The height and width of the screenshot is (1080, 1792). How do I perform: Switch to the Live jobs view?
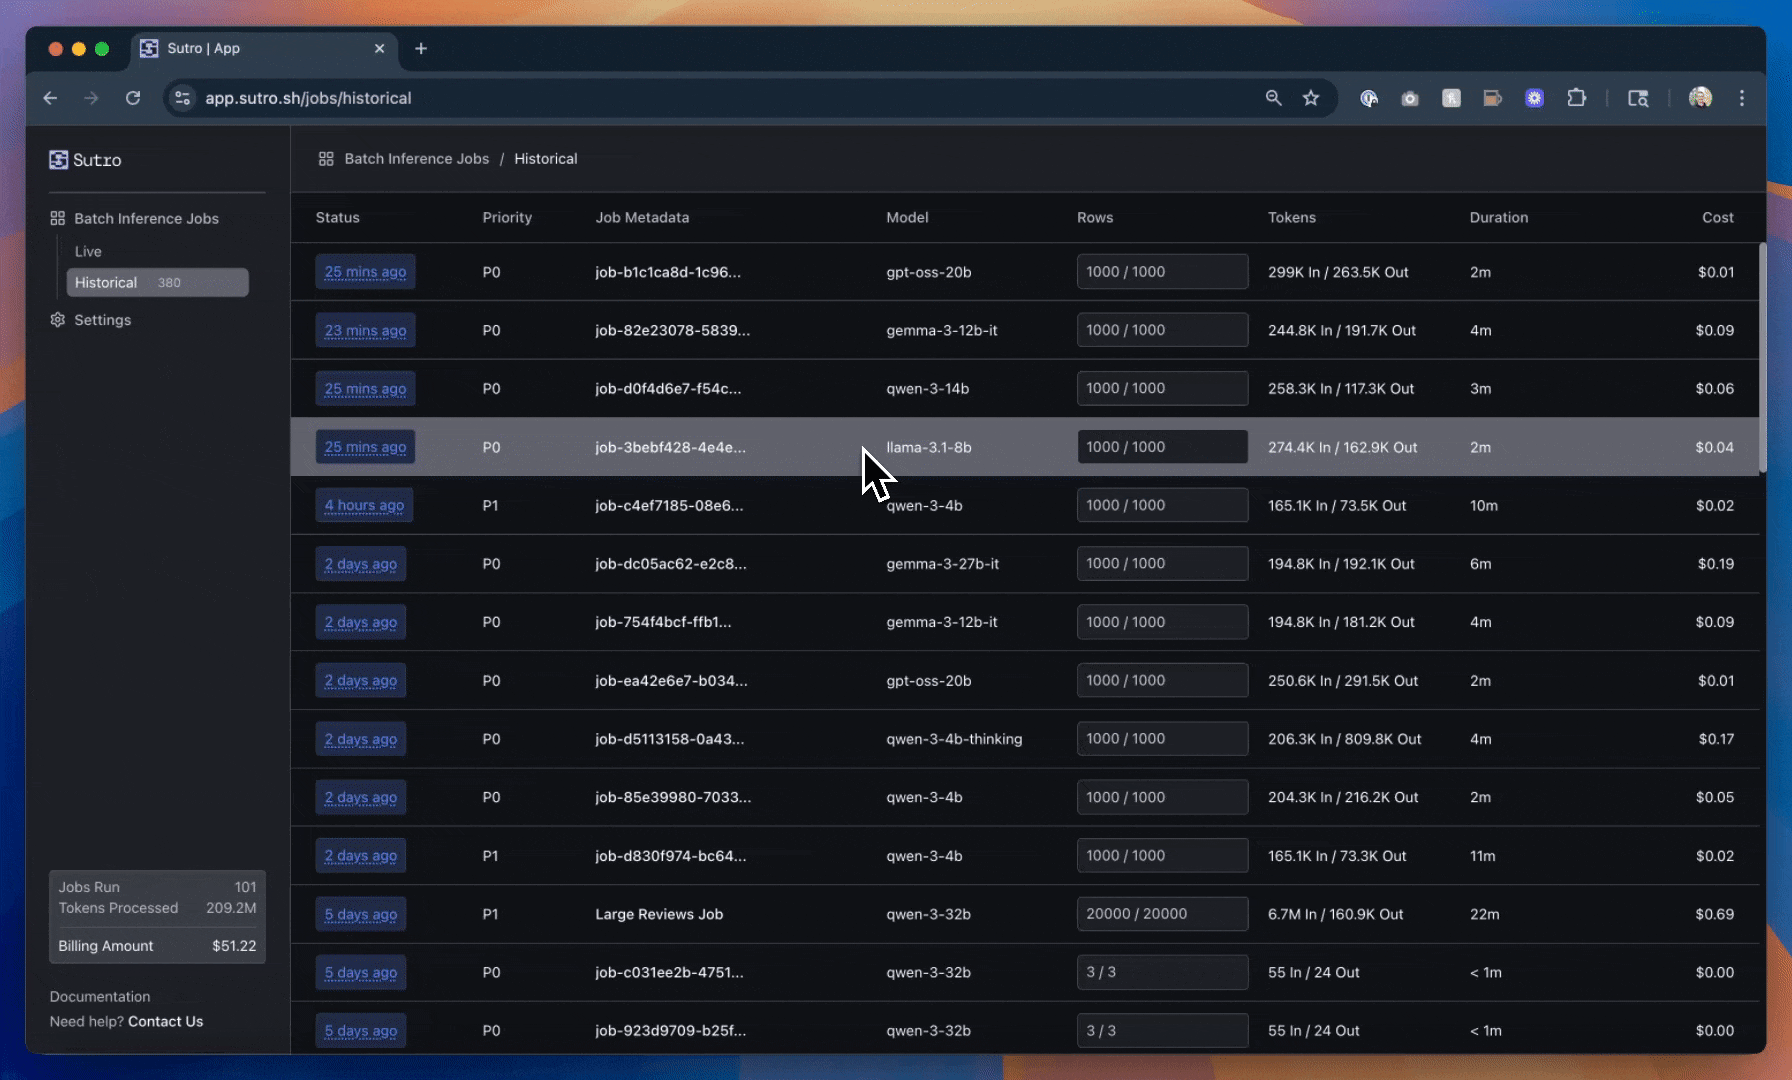click(x=88, y=252)
